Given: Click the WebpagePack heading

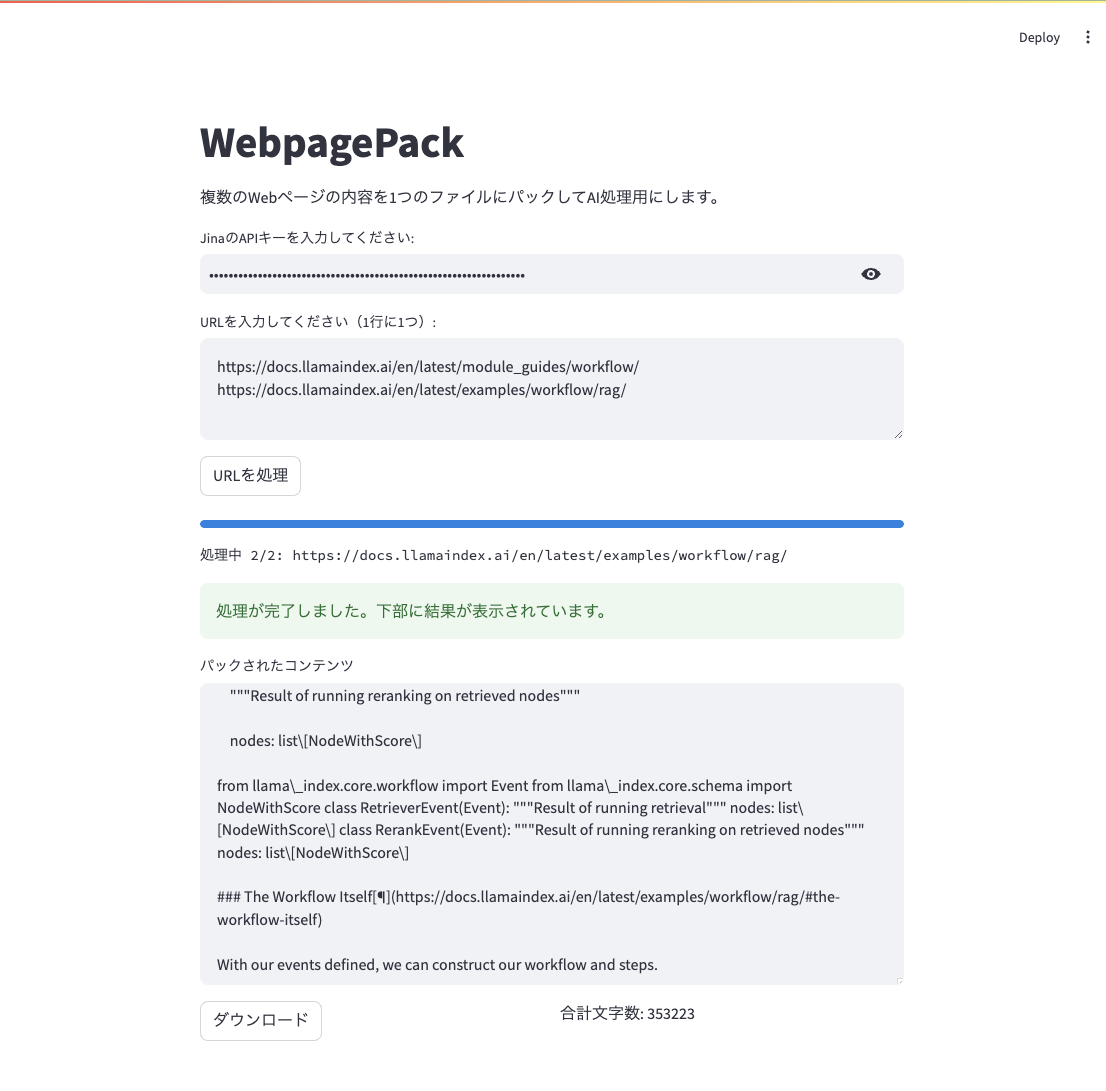Looking at the screenshot, I should click(x=332, y=143).
